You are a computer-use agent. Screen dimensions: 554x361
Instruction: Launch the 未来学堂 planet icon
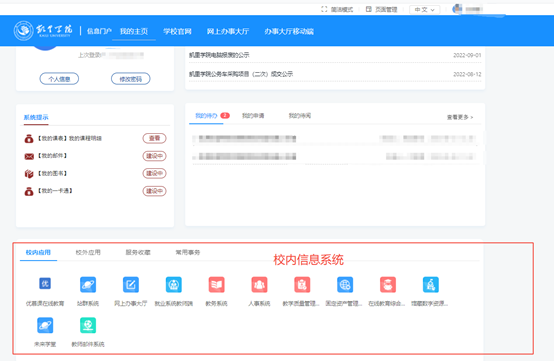tap(45, 325)
